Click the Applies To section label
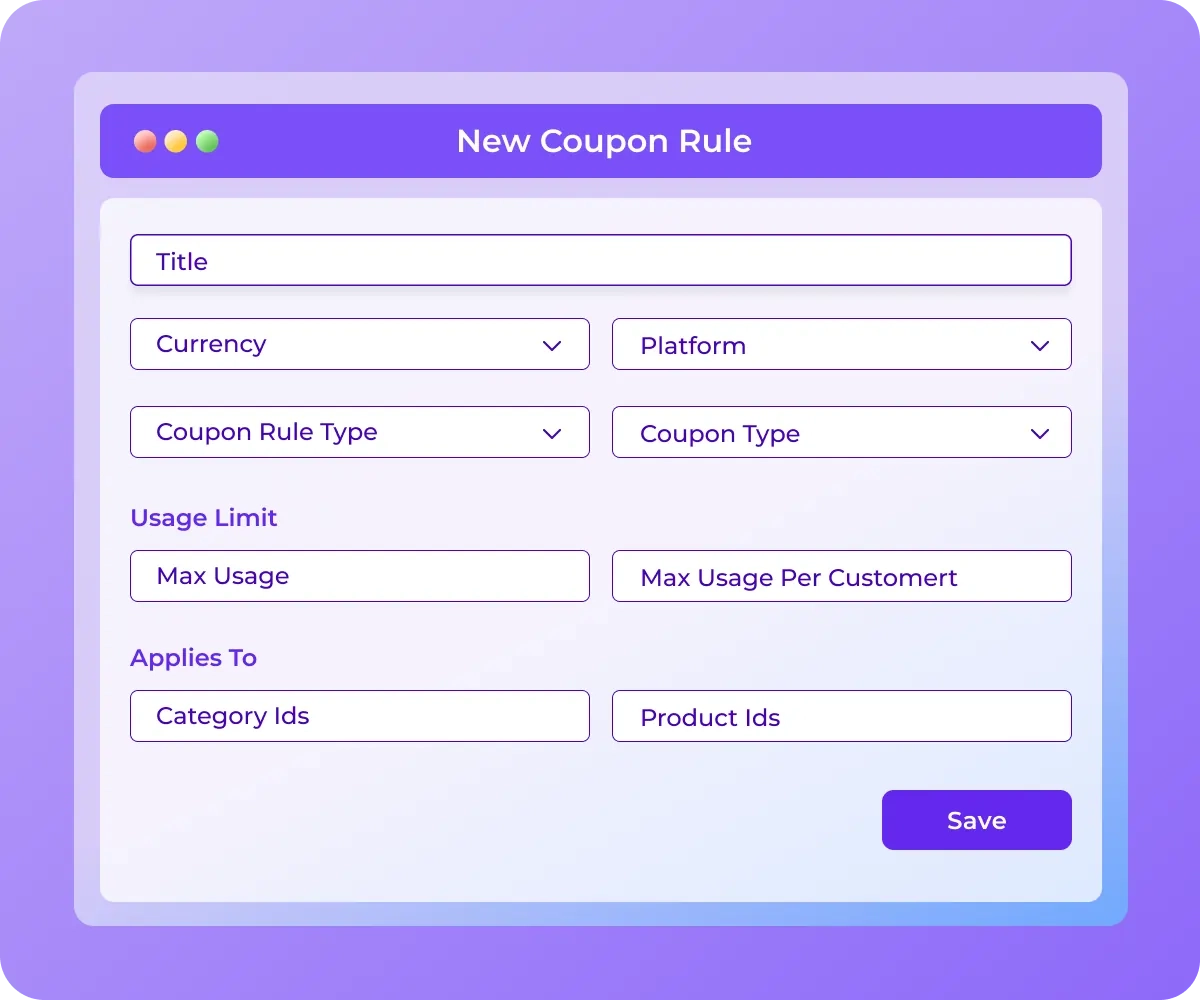Image resolution: width=1200 pixels, height=1000 pixels. click(x=193, y=657)
